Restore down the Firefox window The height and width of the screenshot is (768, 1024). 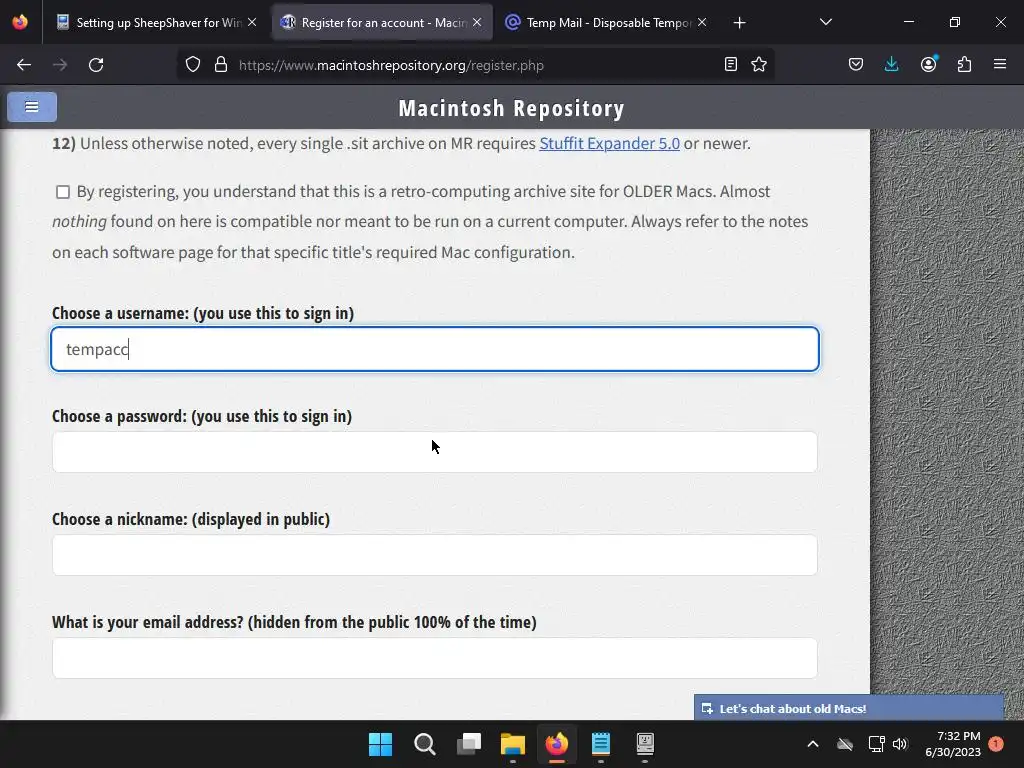point(955,22)
